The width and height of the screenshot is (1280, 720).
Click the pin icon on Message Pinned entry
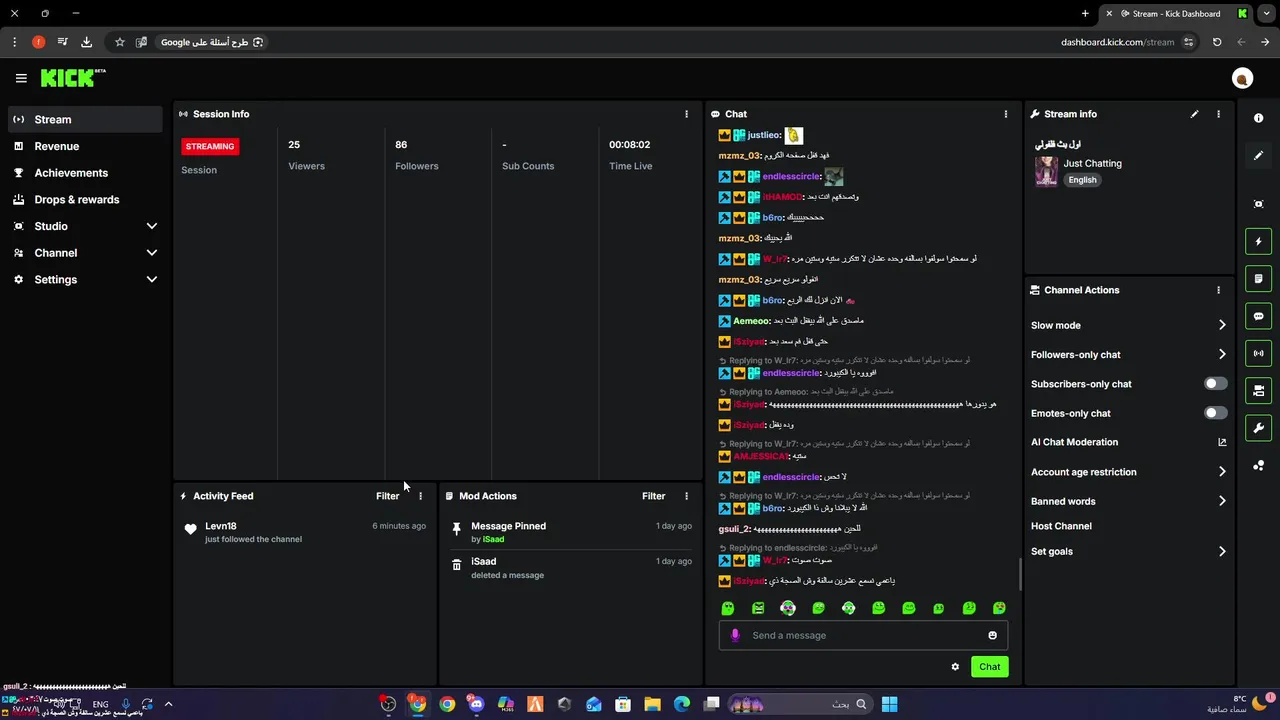pyautogui.click(x=456, y=528)
